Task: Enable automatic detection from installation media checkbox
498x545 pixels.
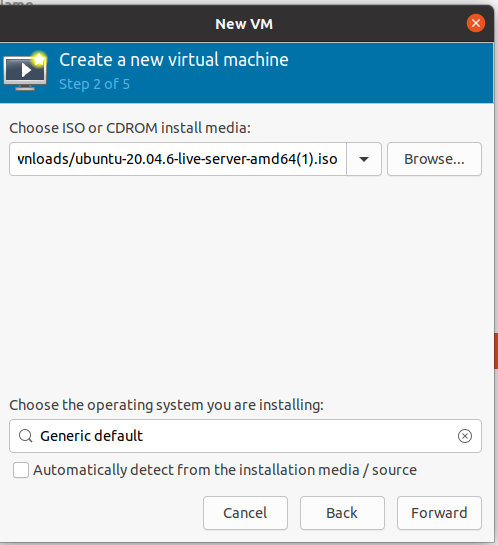Action: (x=21, y=470)
